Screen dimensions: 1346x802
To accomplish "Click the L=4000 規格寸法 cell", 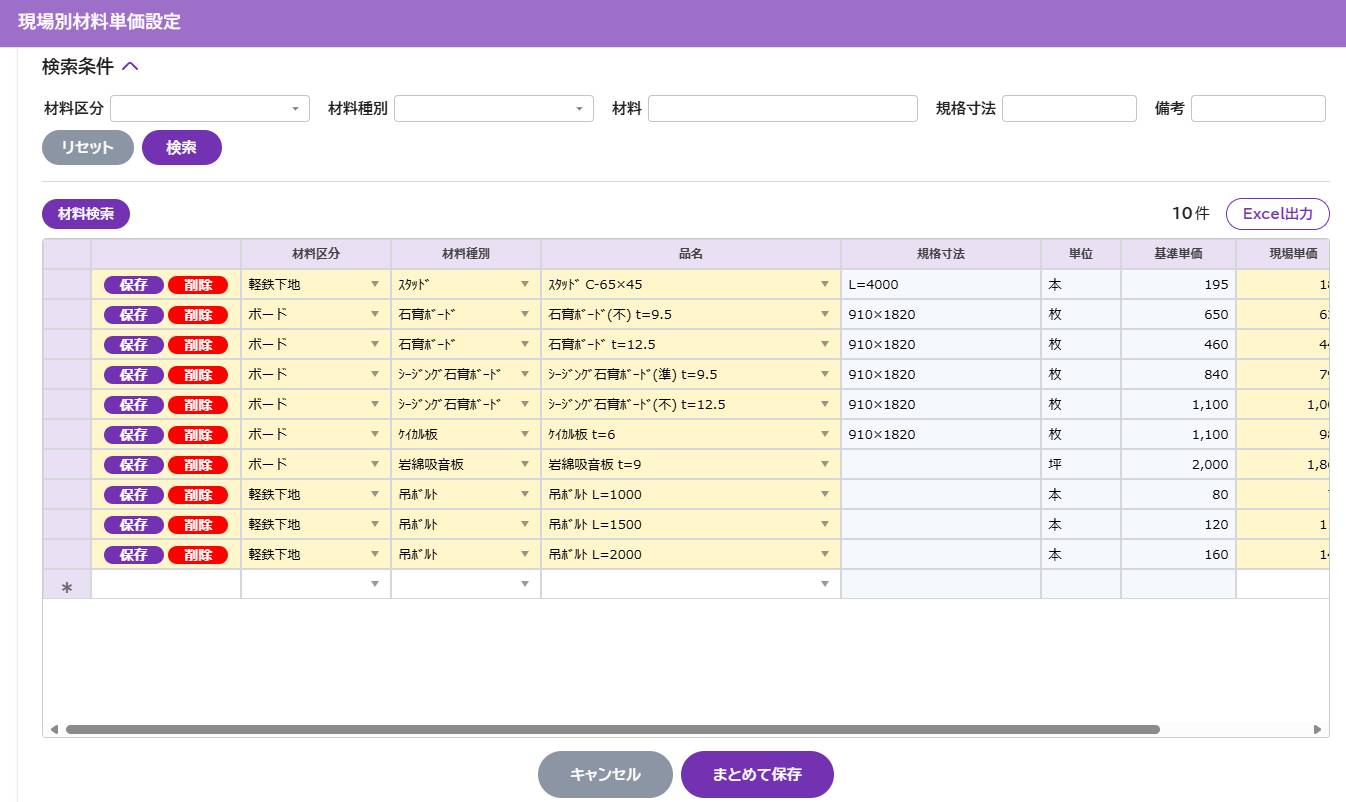I will pyautogui.click(x=941, y=285).
